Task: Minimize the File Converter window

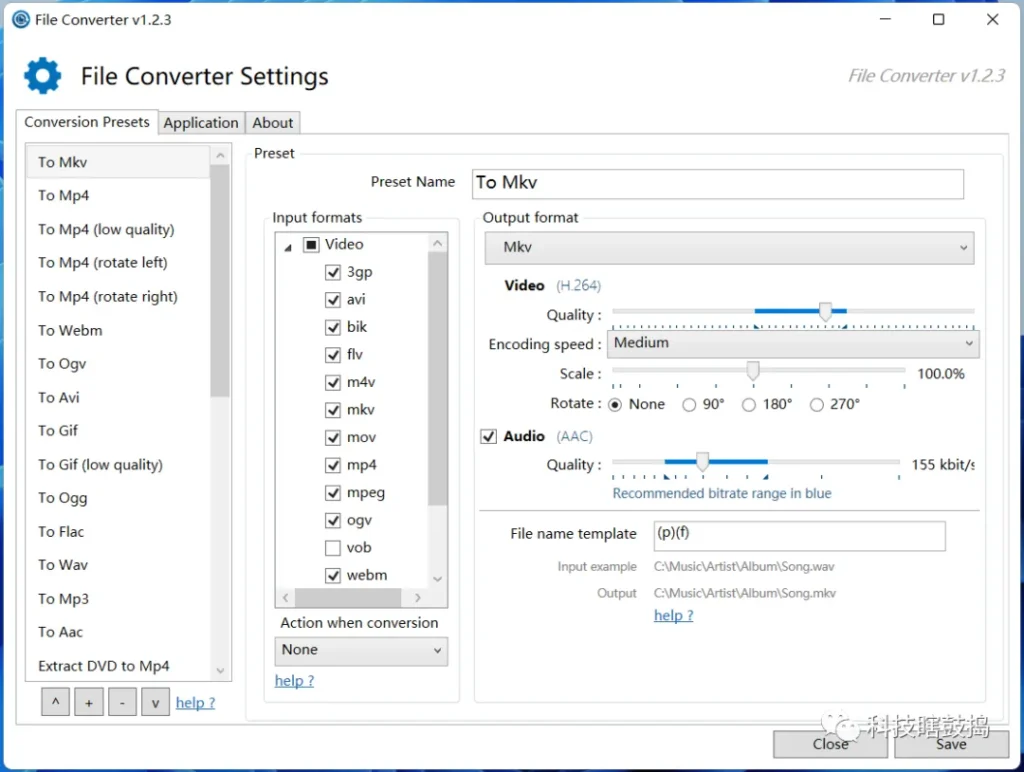Action: click(886, 20)
